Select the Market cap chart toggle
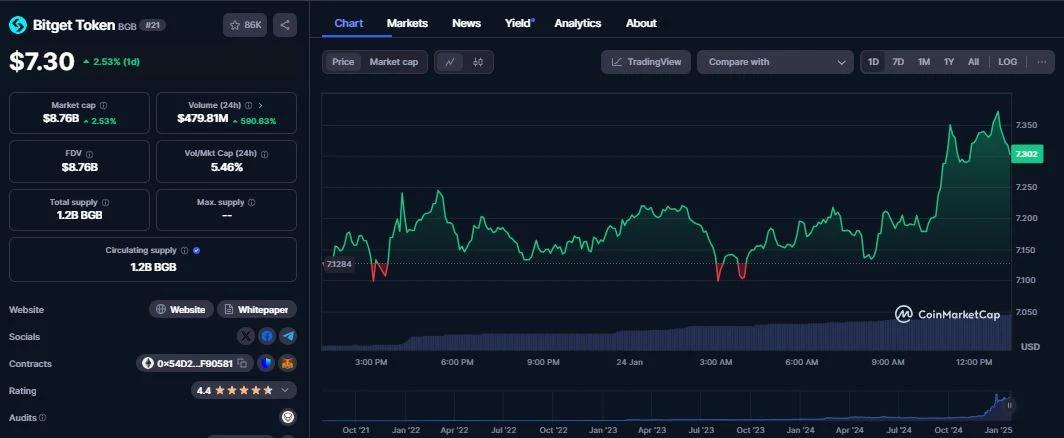Viewport: 1064px width, 438px height. tap(394, 62)
